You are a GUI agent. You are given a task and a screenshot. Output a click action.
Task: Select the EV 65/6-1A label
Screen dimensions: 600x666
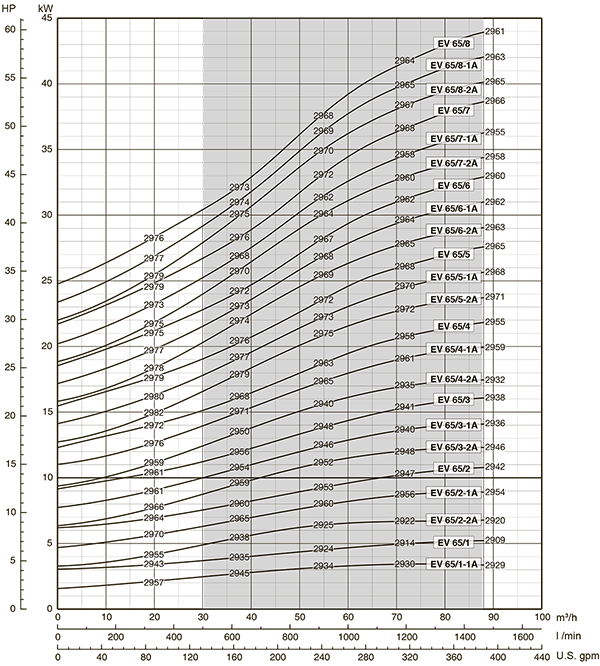[x=454, y=209]
